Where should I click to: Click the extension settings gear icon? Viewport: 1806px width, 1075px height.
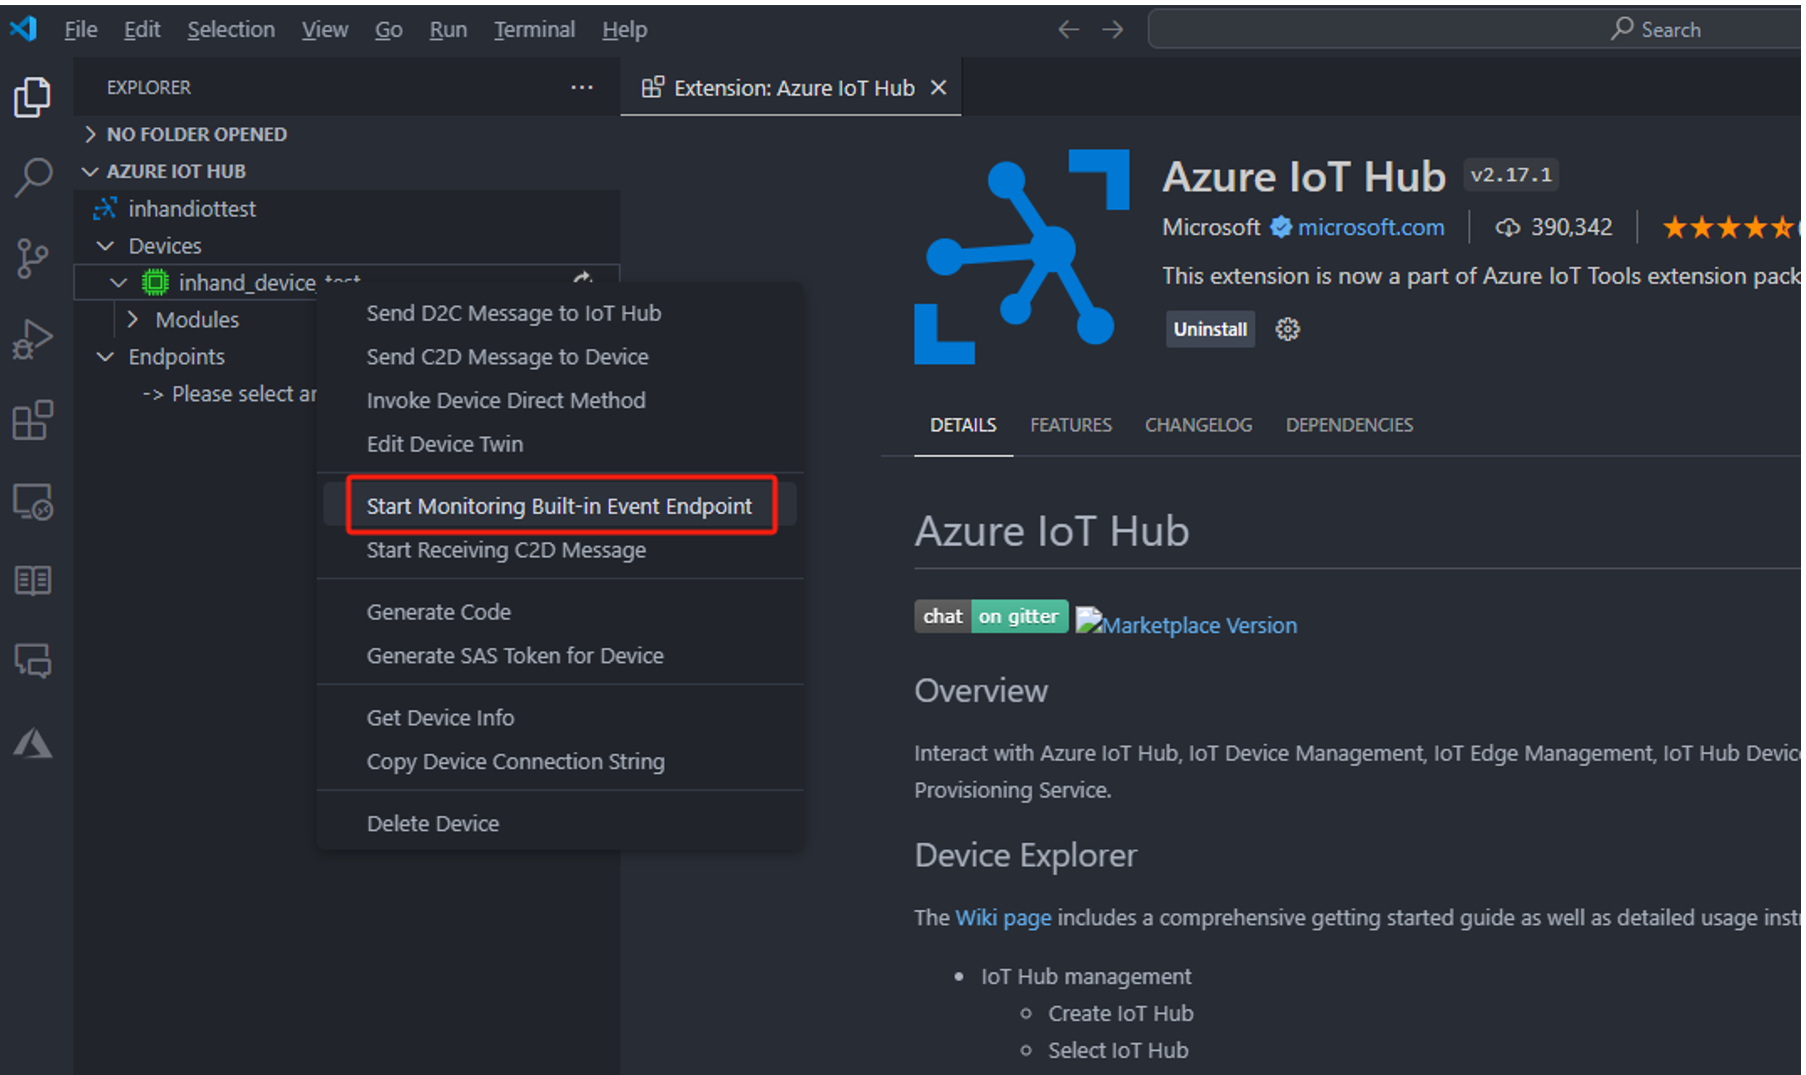pyautogui.click(x=1287, y=329)
